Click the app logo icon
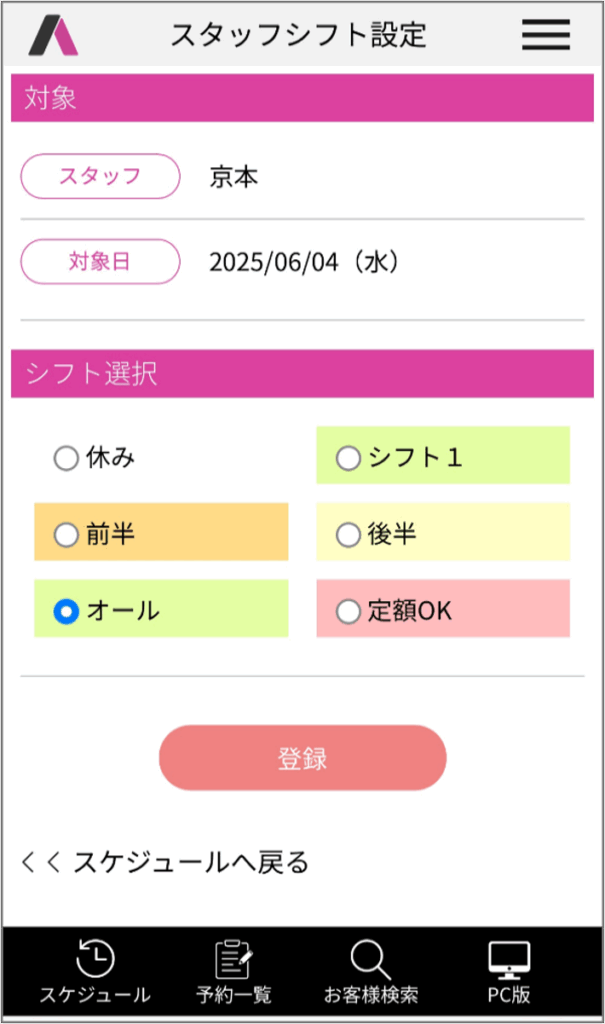 pos(53,35)
